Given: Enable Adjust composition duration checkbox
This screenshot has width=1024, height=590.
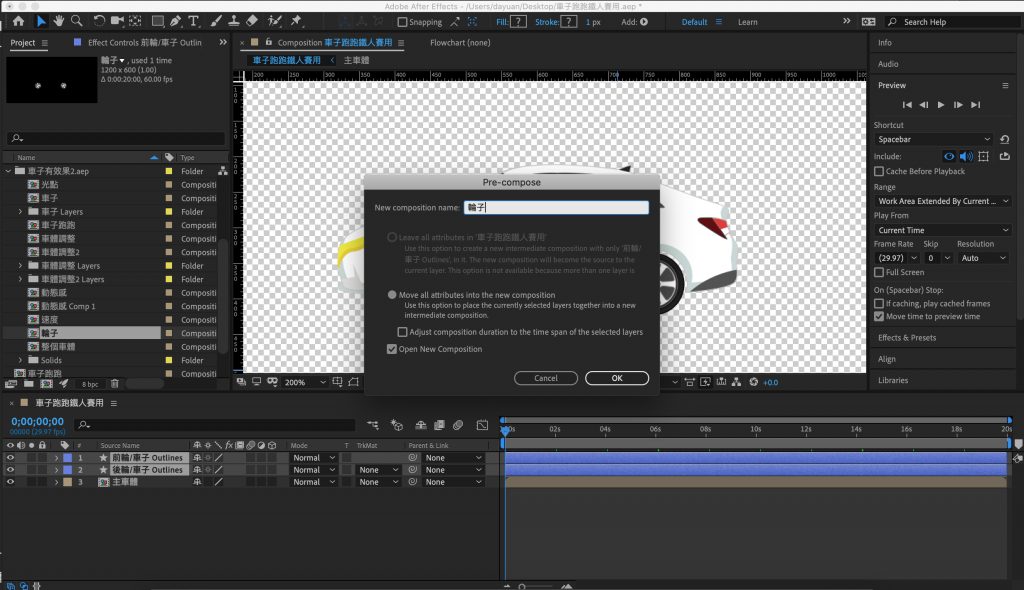Looking at the screenshot, I should [x=403, y=332].
